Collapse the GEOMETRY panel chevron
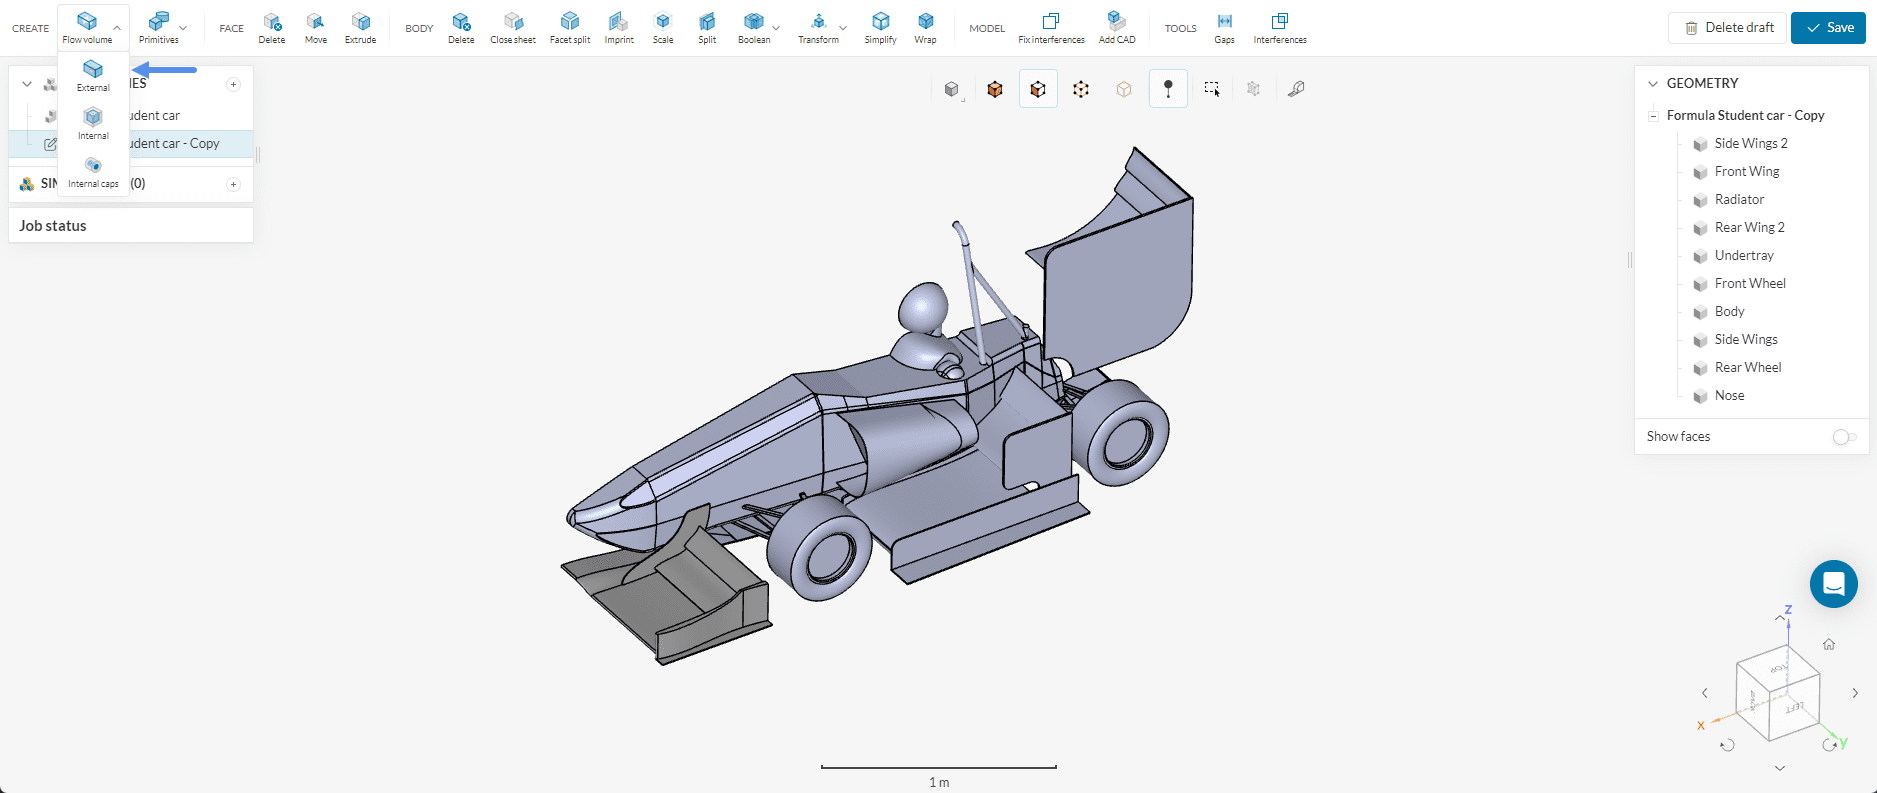Image resolution: width=1877 pixels, height=793 pixels. click(x=1653, y=84)
